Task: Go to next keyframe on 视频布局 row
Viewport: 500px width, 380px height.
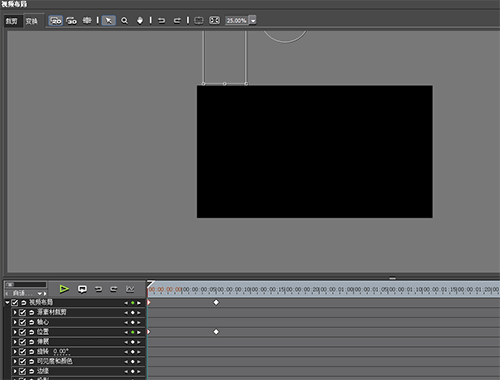Action: pyautogui.click(x=139, y=303)
